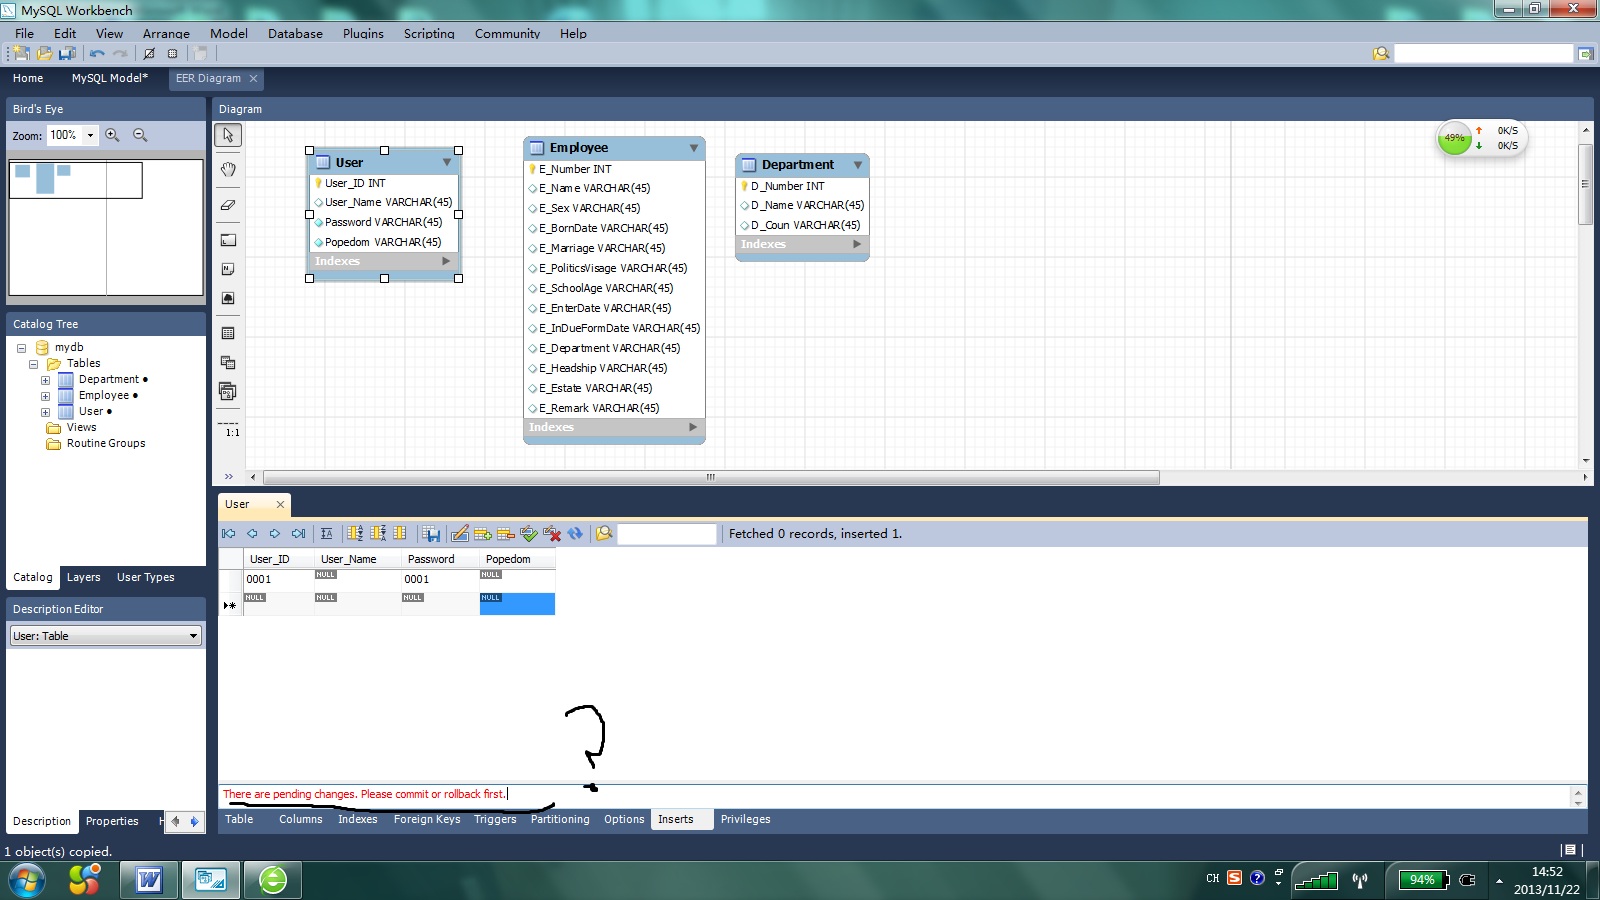Delete the selected row in the grid
Image resolution: width=1600 pixels, height=900 pixels.
pyautogui.click(x=506, y=534)
